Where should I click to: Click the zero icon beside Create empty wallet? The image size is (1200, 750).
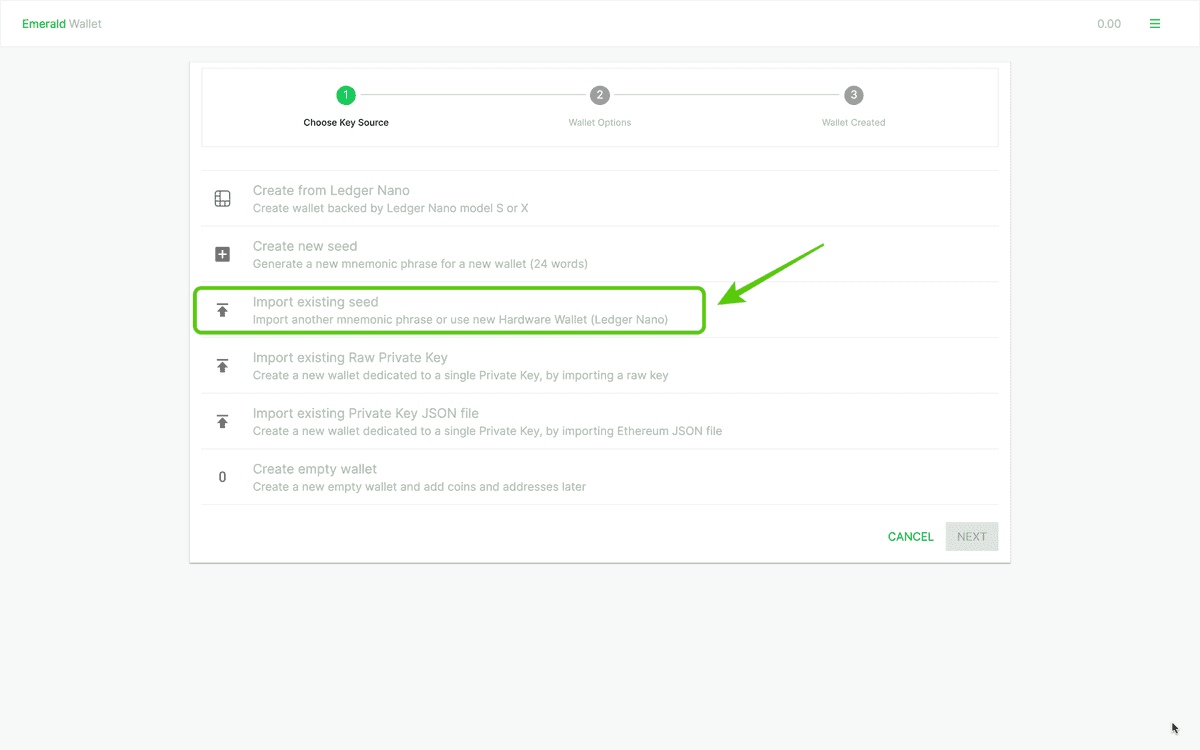point(222,477)
